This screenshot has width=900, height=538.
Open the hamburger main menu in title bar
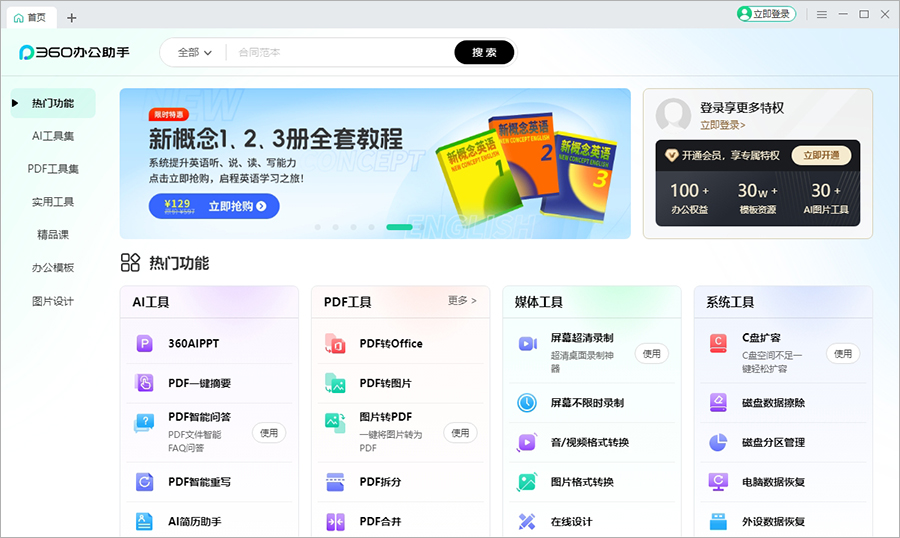click(x=821, y=14)
